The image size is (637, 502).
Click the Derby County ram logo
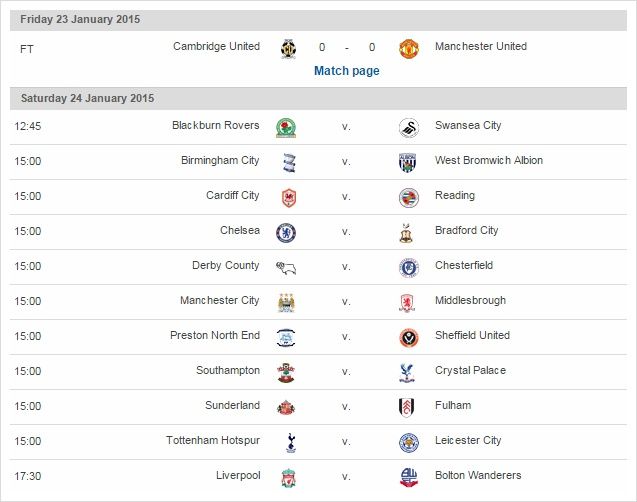(286, 268)
